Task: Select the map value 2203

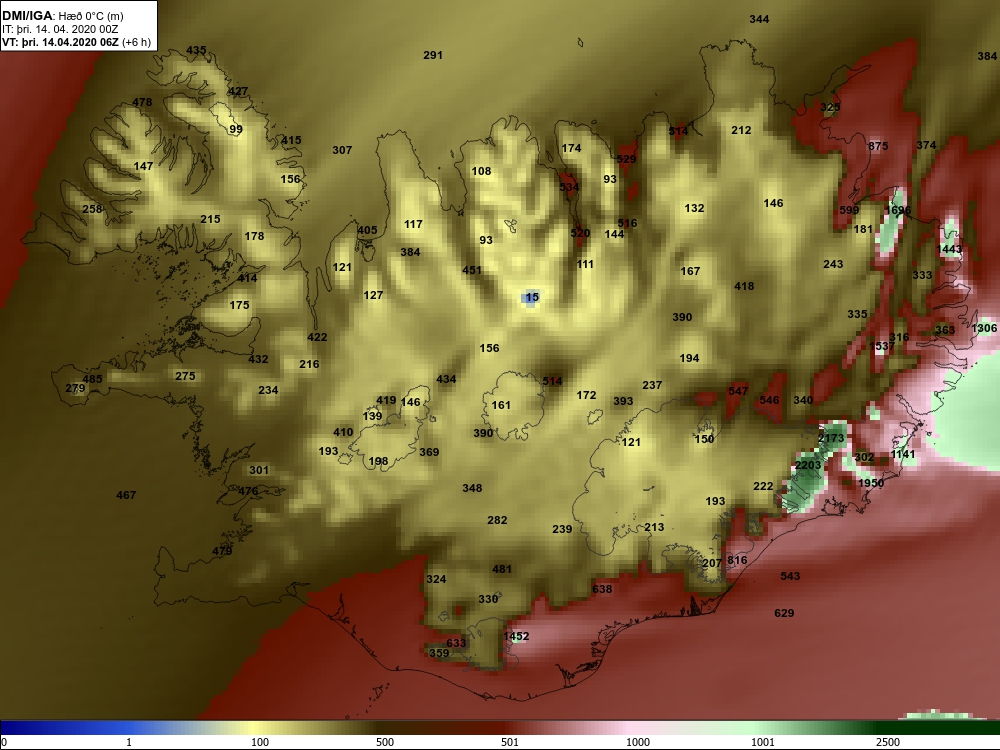Action: pyautogui.click(x=808, y=466)
